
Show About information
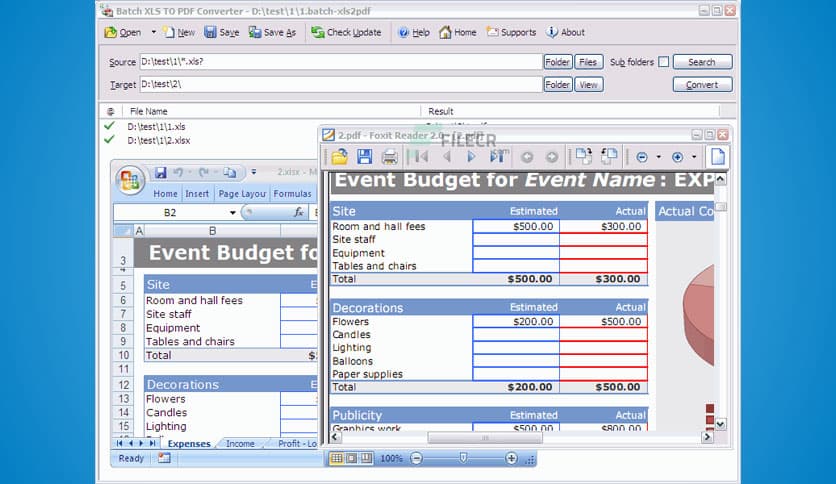click(x=566, y=33)
